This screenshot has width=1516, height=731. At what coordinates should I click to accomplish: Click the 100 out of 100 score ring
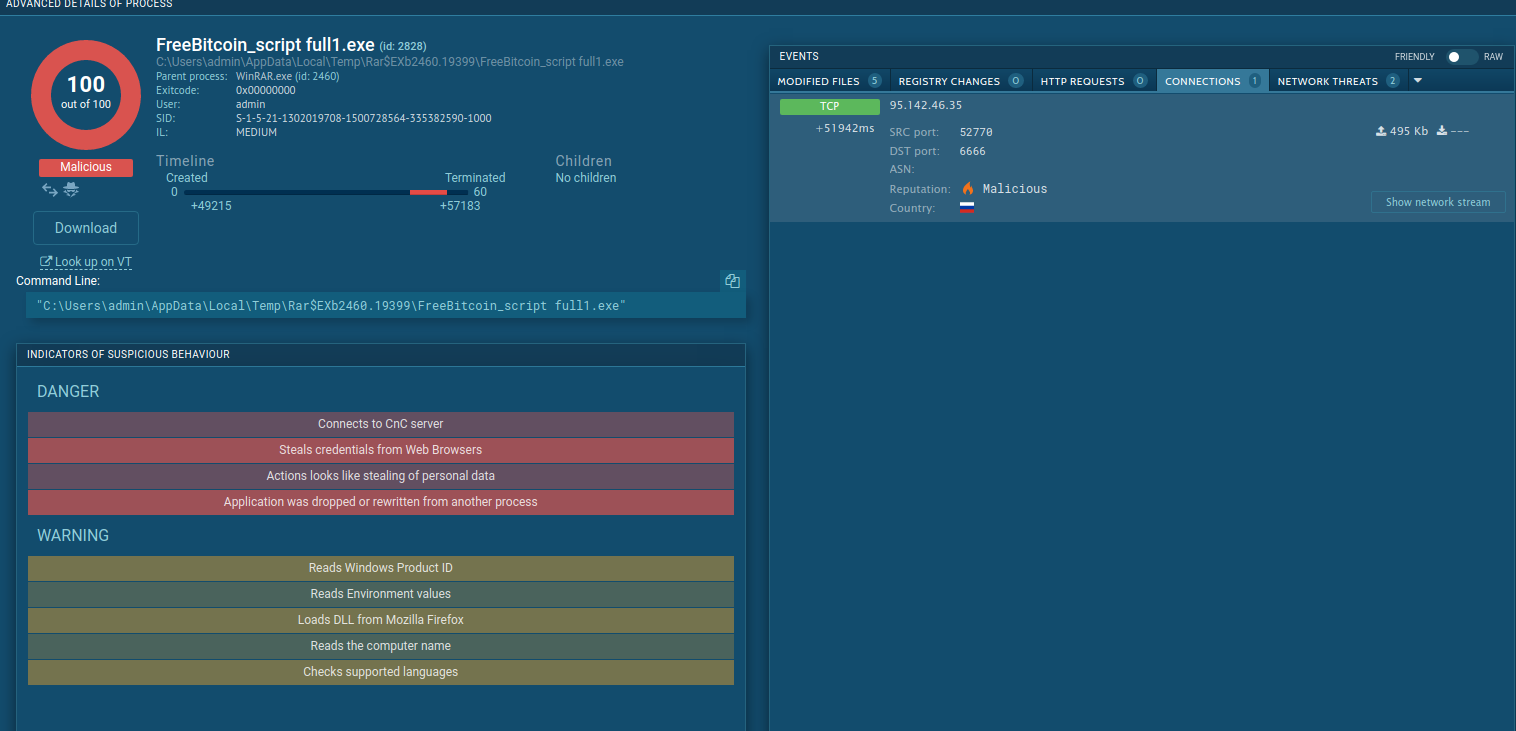[x=86, y=95]
